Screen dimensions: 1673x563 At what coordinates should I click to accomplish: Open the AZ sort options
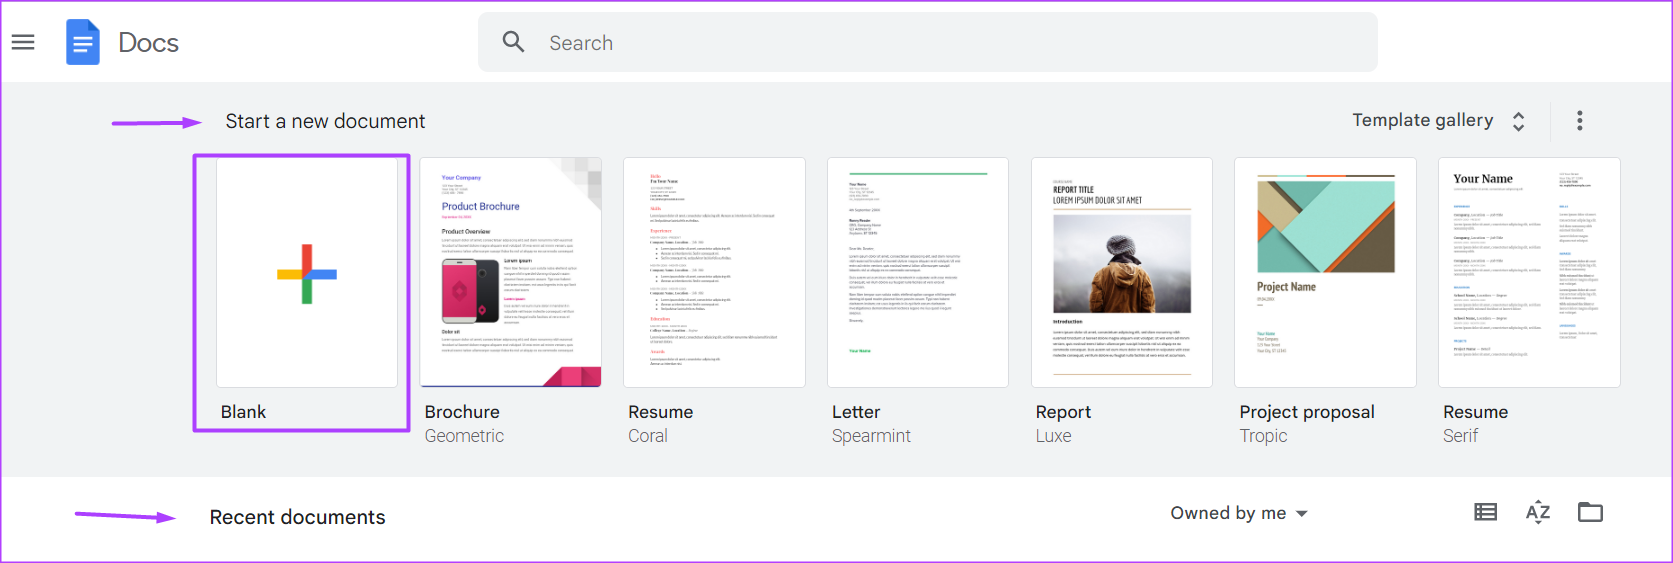pyautogui.click(x=1537, y=513)
